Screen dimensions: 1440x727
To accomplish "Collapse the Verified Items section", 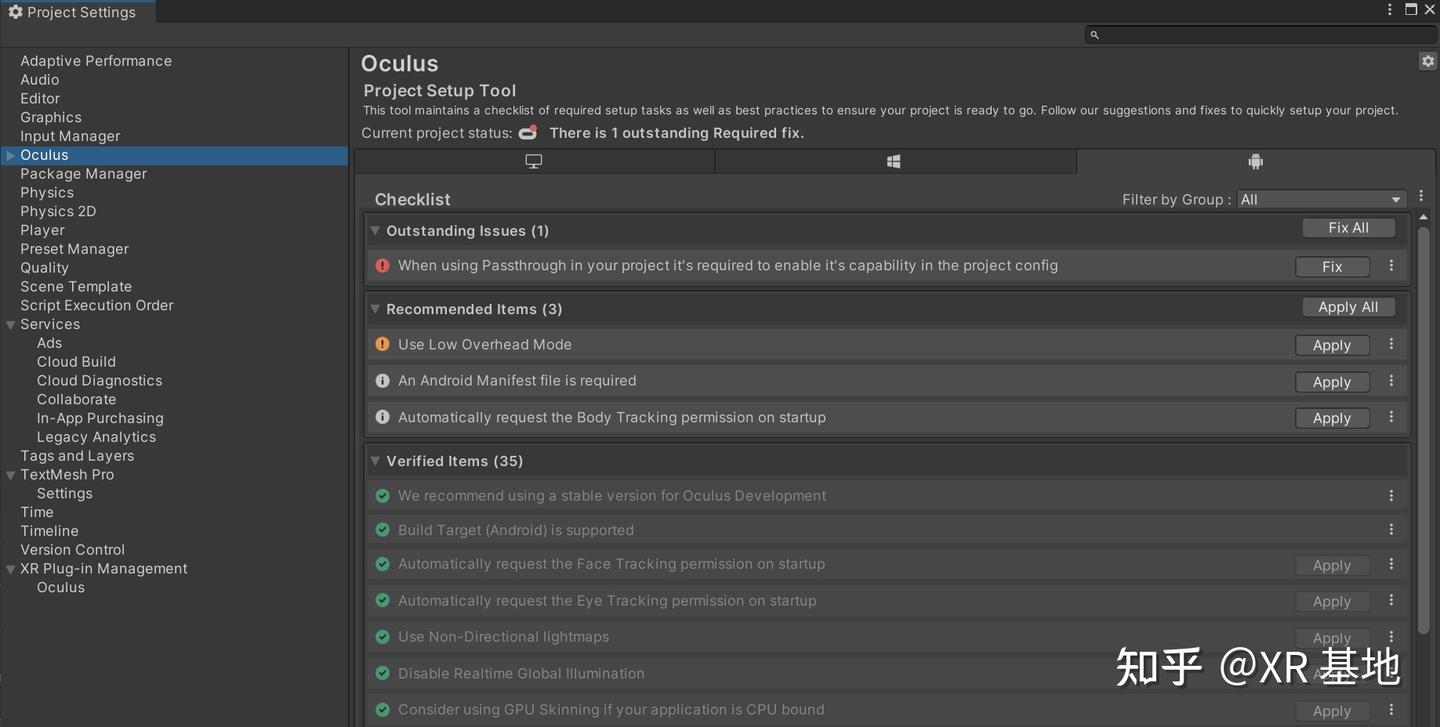I will [375, 461].
